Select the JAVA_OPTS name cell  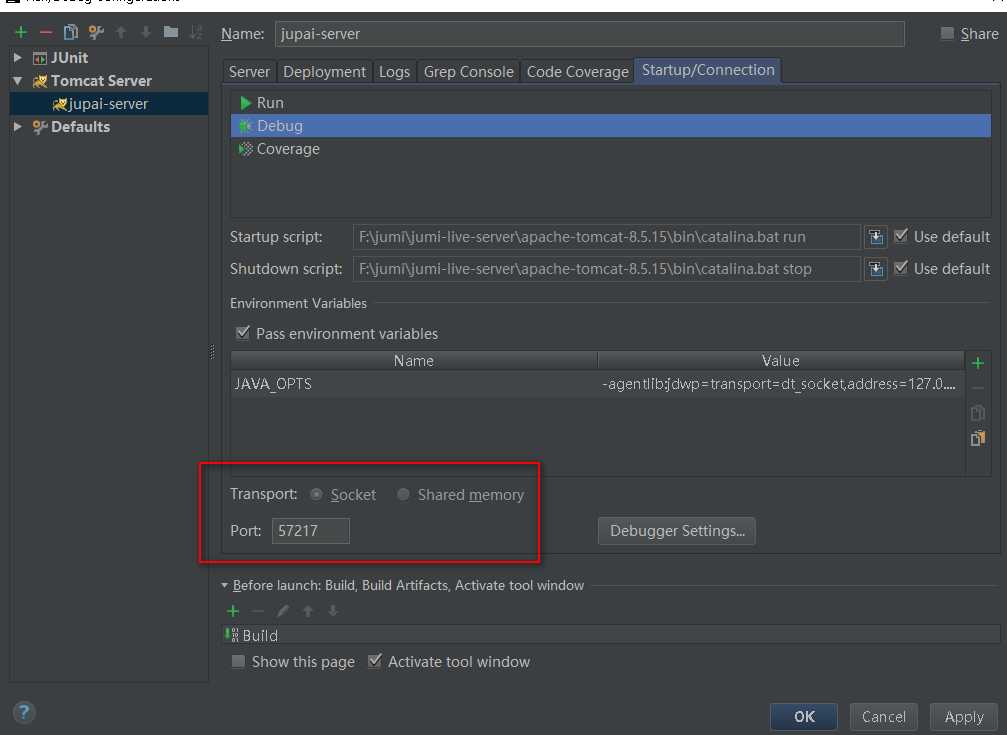tap(414, 384)
